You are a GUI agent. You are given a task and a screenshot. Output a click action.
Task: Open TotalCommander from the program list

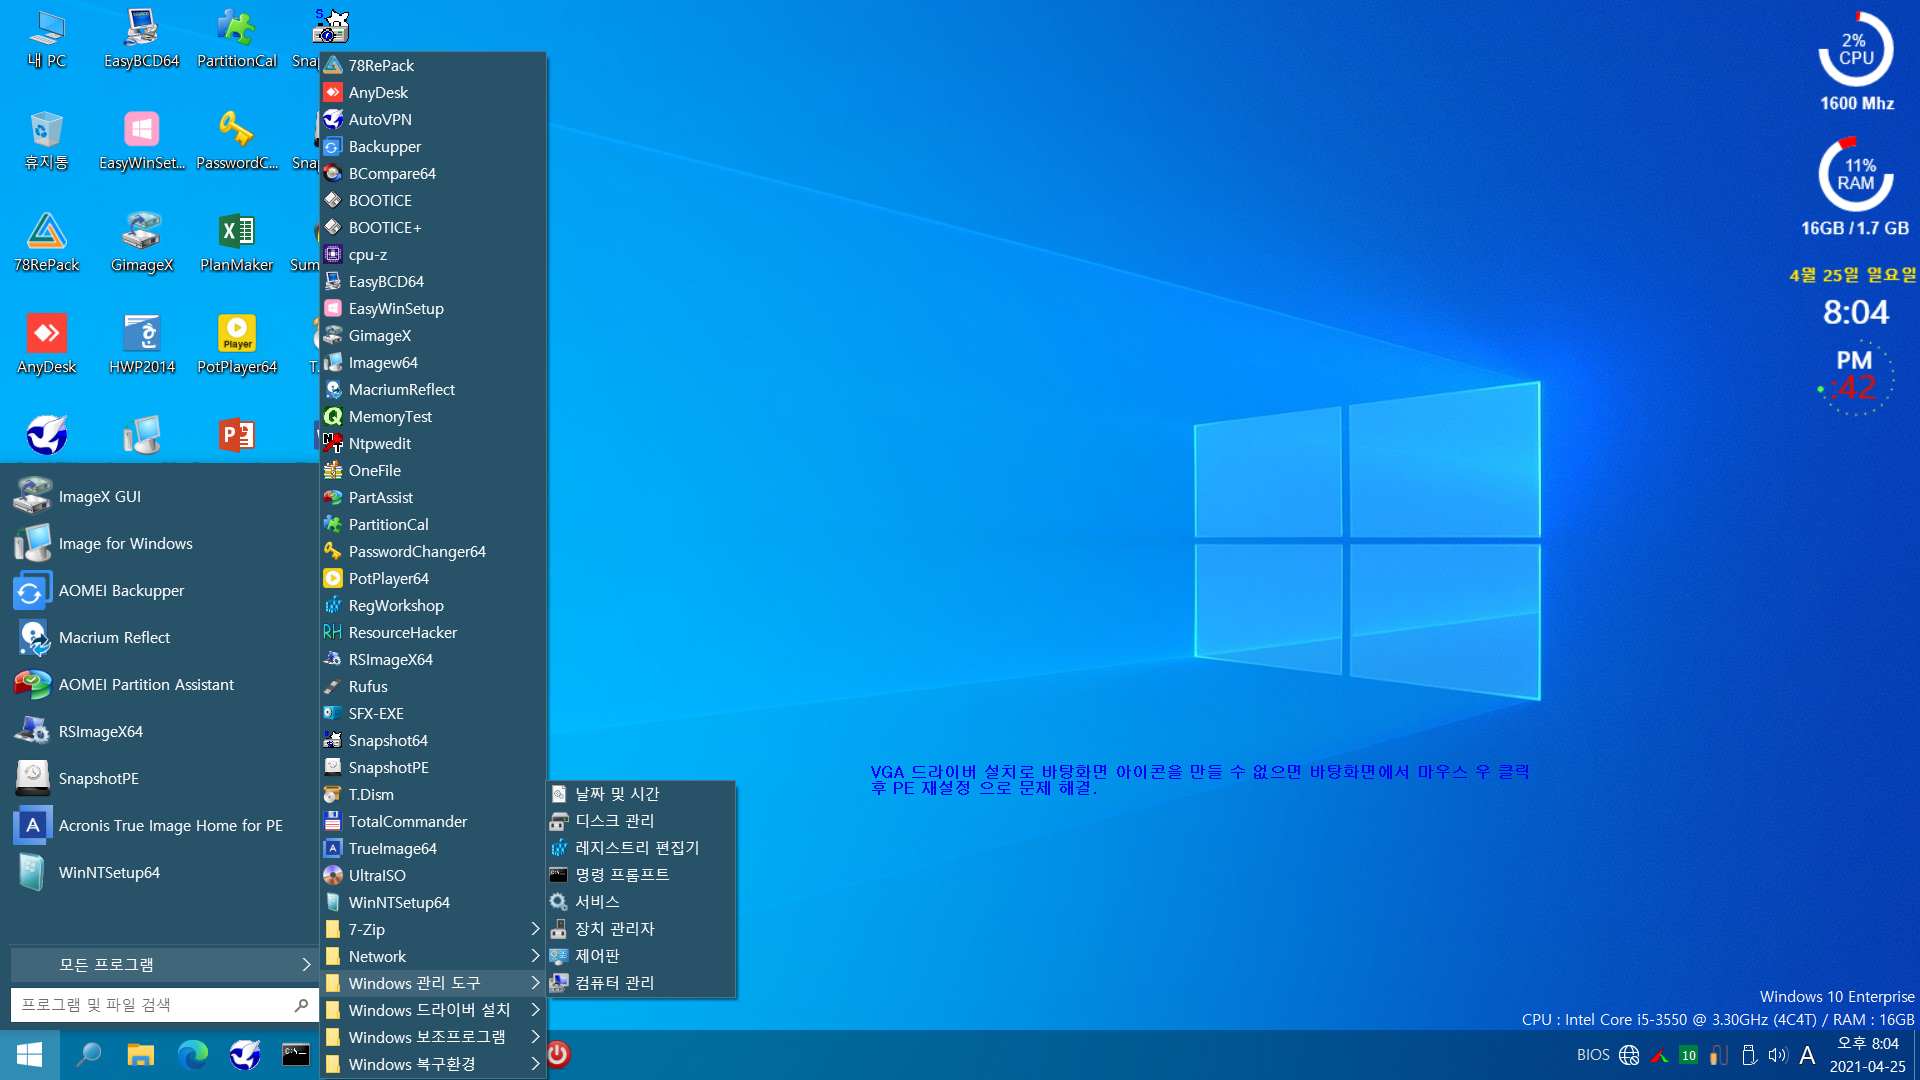[x=434, y=821]
